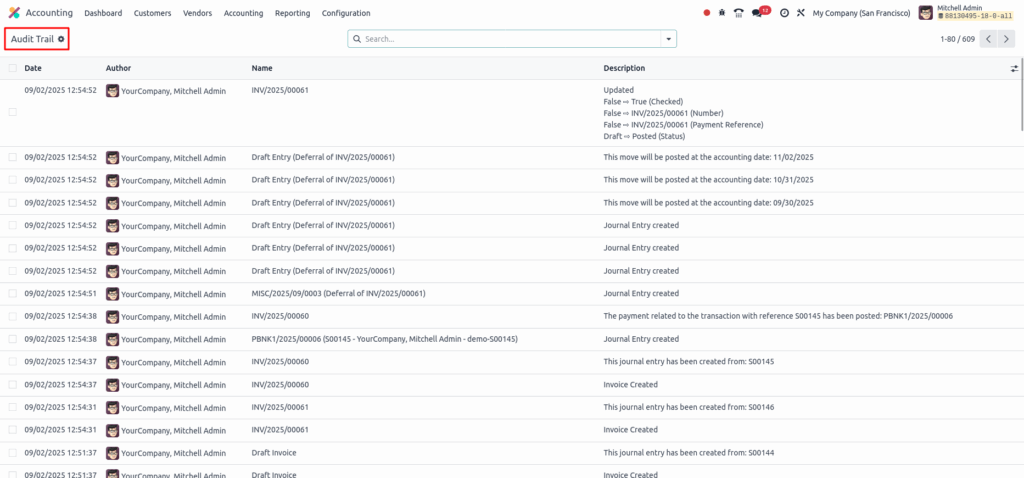This screenshot has height=478, width=1024.
Task: Click the vertical list scrollbar
Action: click(x=1021, y=93)
